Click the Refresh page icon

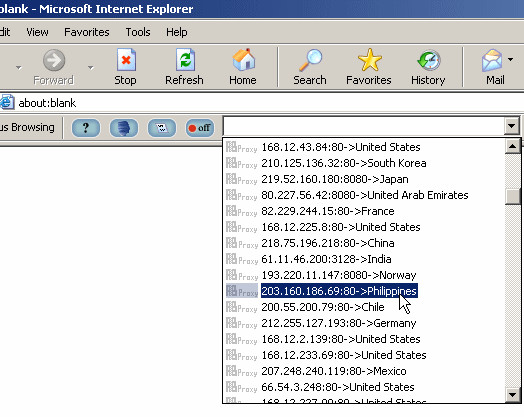pyautogui.click(x=185, y=60)
